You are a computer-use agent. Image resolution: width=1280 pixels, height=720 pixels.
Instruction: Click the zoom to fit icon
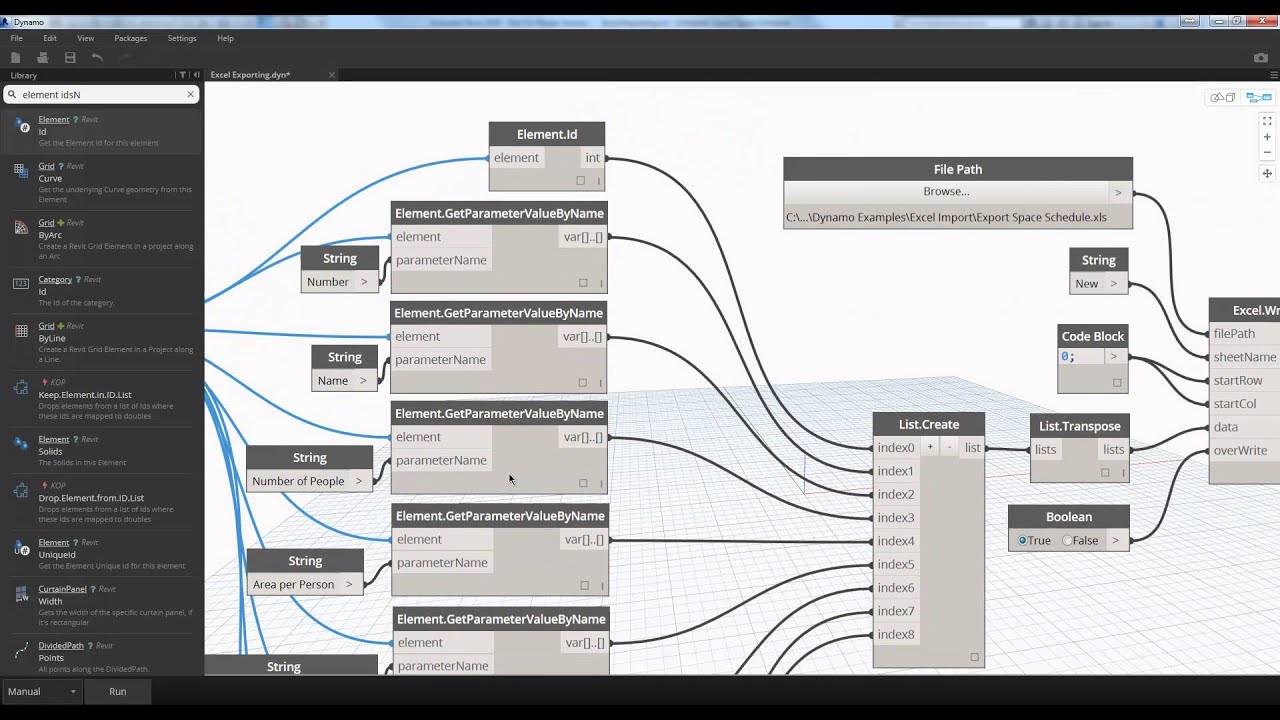tap(1267, 121)
